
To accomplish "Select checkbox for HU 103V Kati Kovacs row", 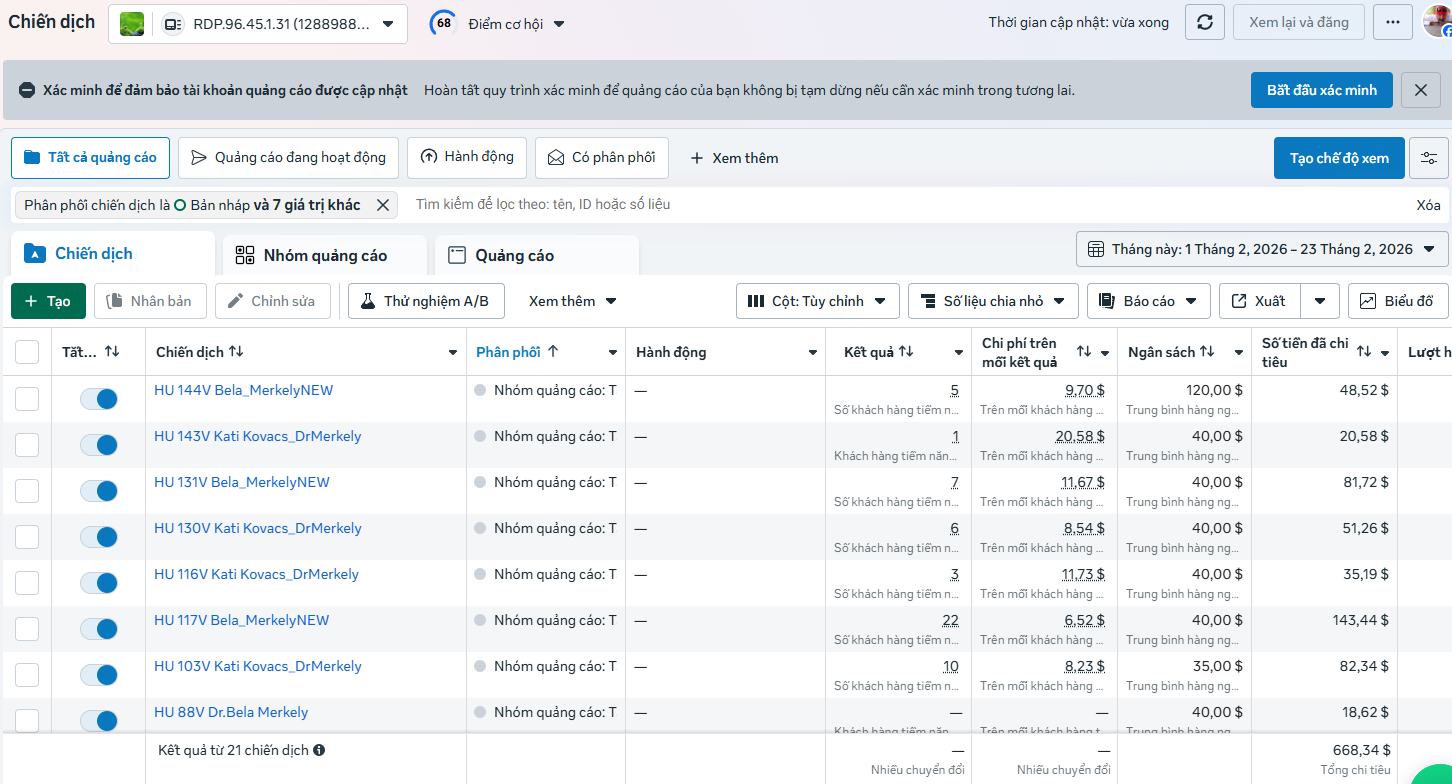I will tap(27, 675).
